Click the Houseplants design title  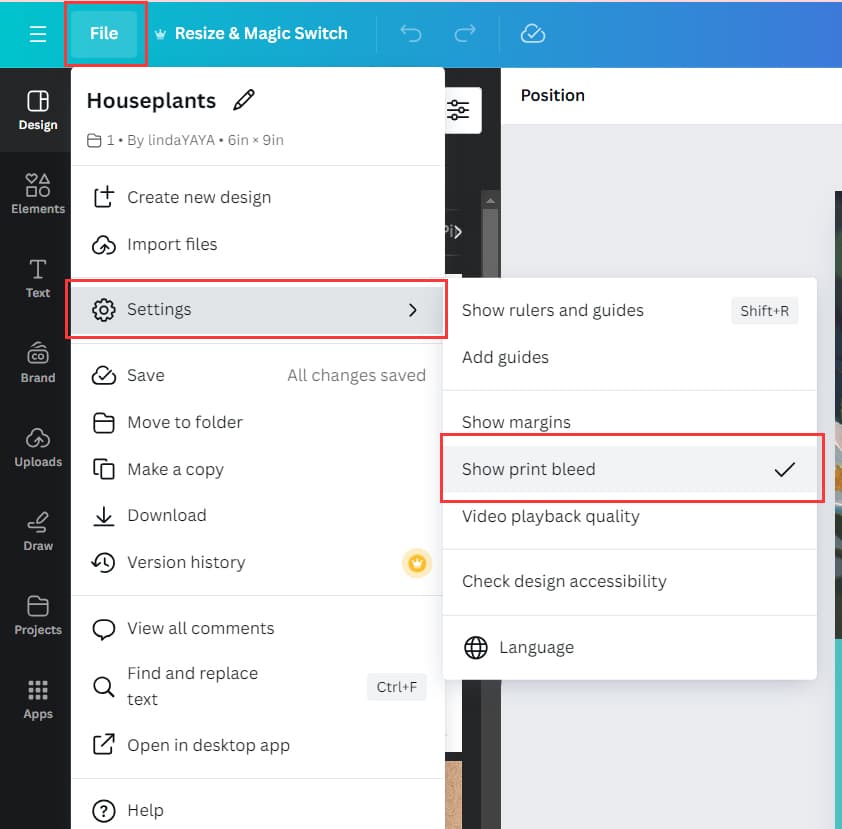151,101
